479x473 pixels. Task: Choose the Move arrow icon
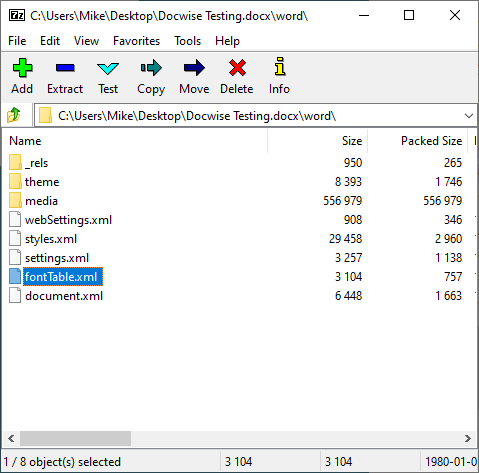tap(194, 68)
